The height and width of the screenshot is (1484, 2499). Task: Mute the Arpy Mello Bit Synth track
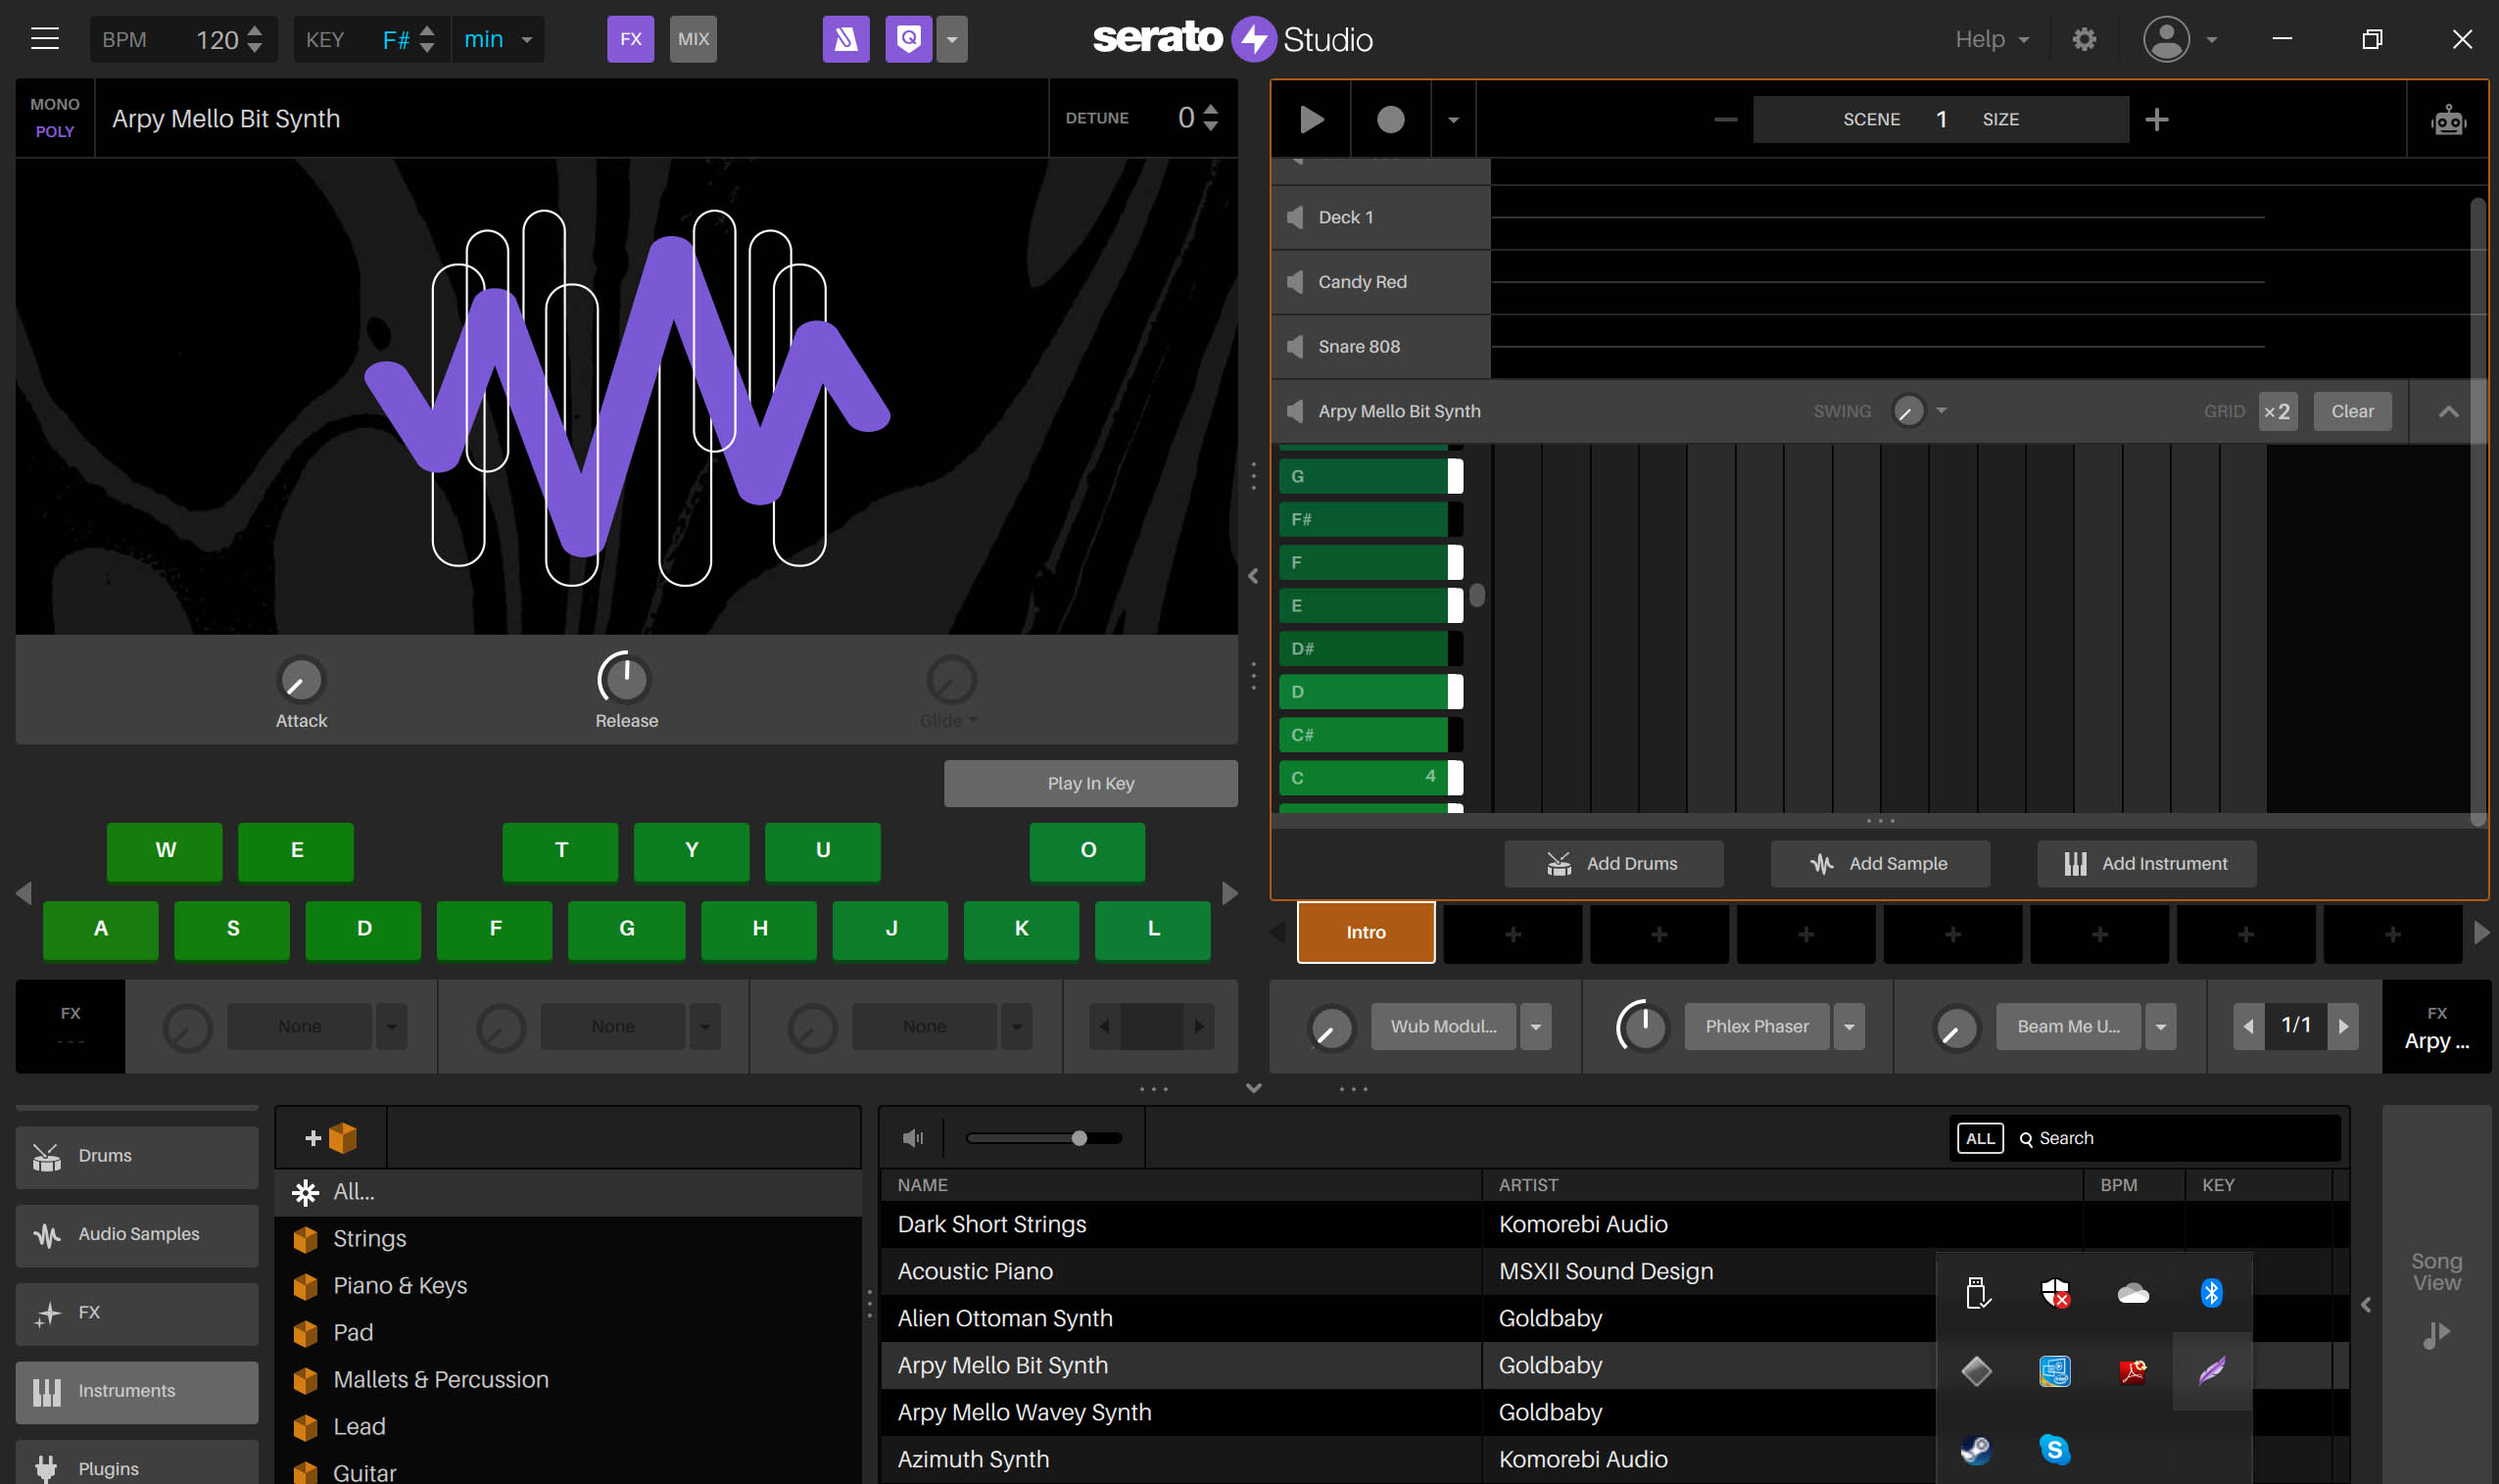pyautogui.click(x=1295, y=411)
